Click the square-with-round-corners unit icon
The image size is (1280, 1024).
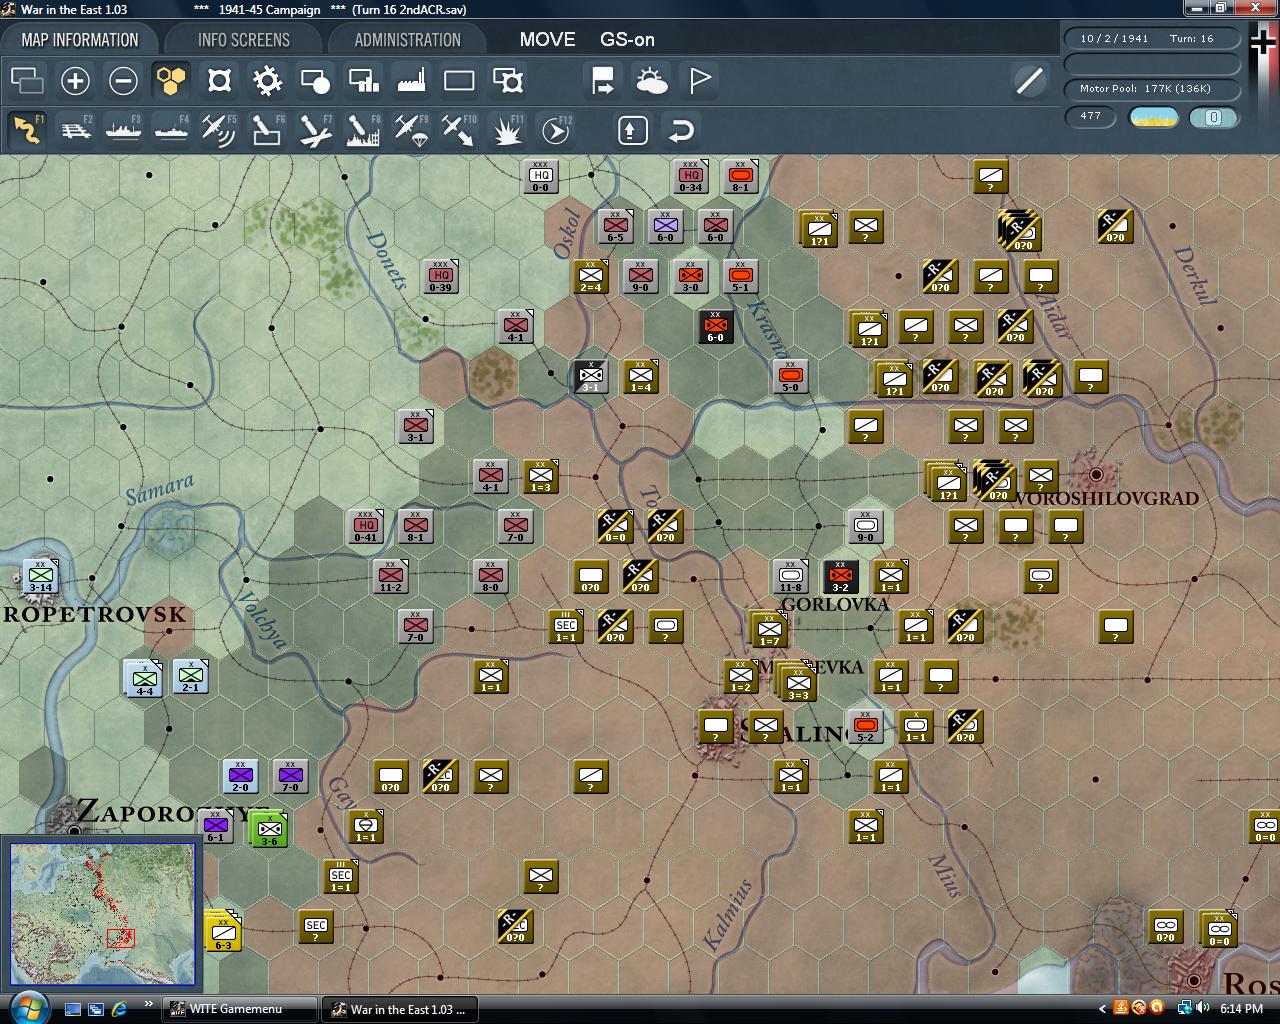click(219, 80)
